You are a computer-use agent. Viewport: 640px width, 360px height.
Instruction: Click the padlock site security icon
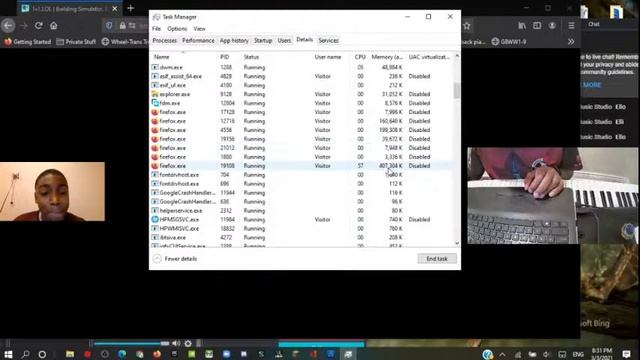click(x=122, y=26)
